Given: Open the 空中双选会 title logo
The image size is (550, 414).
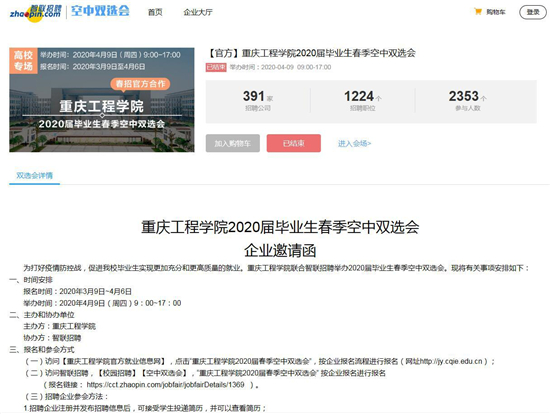Looking at the screenshot, I should [x=100, y=11].
